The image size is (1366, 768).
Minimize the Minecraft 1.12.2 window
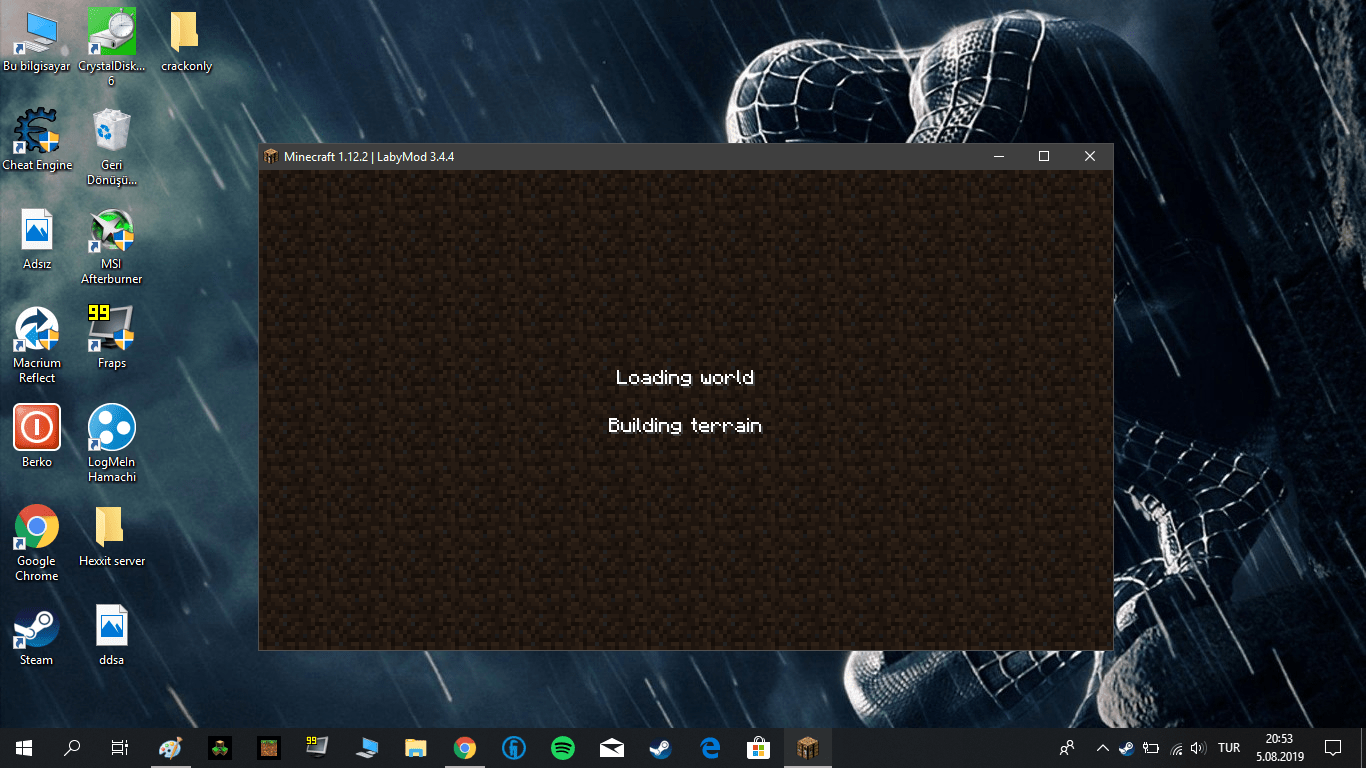[998, 156]
